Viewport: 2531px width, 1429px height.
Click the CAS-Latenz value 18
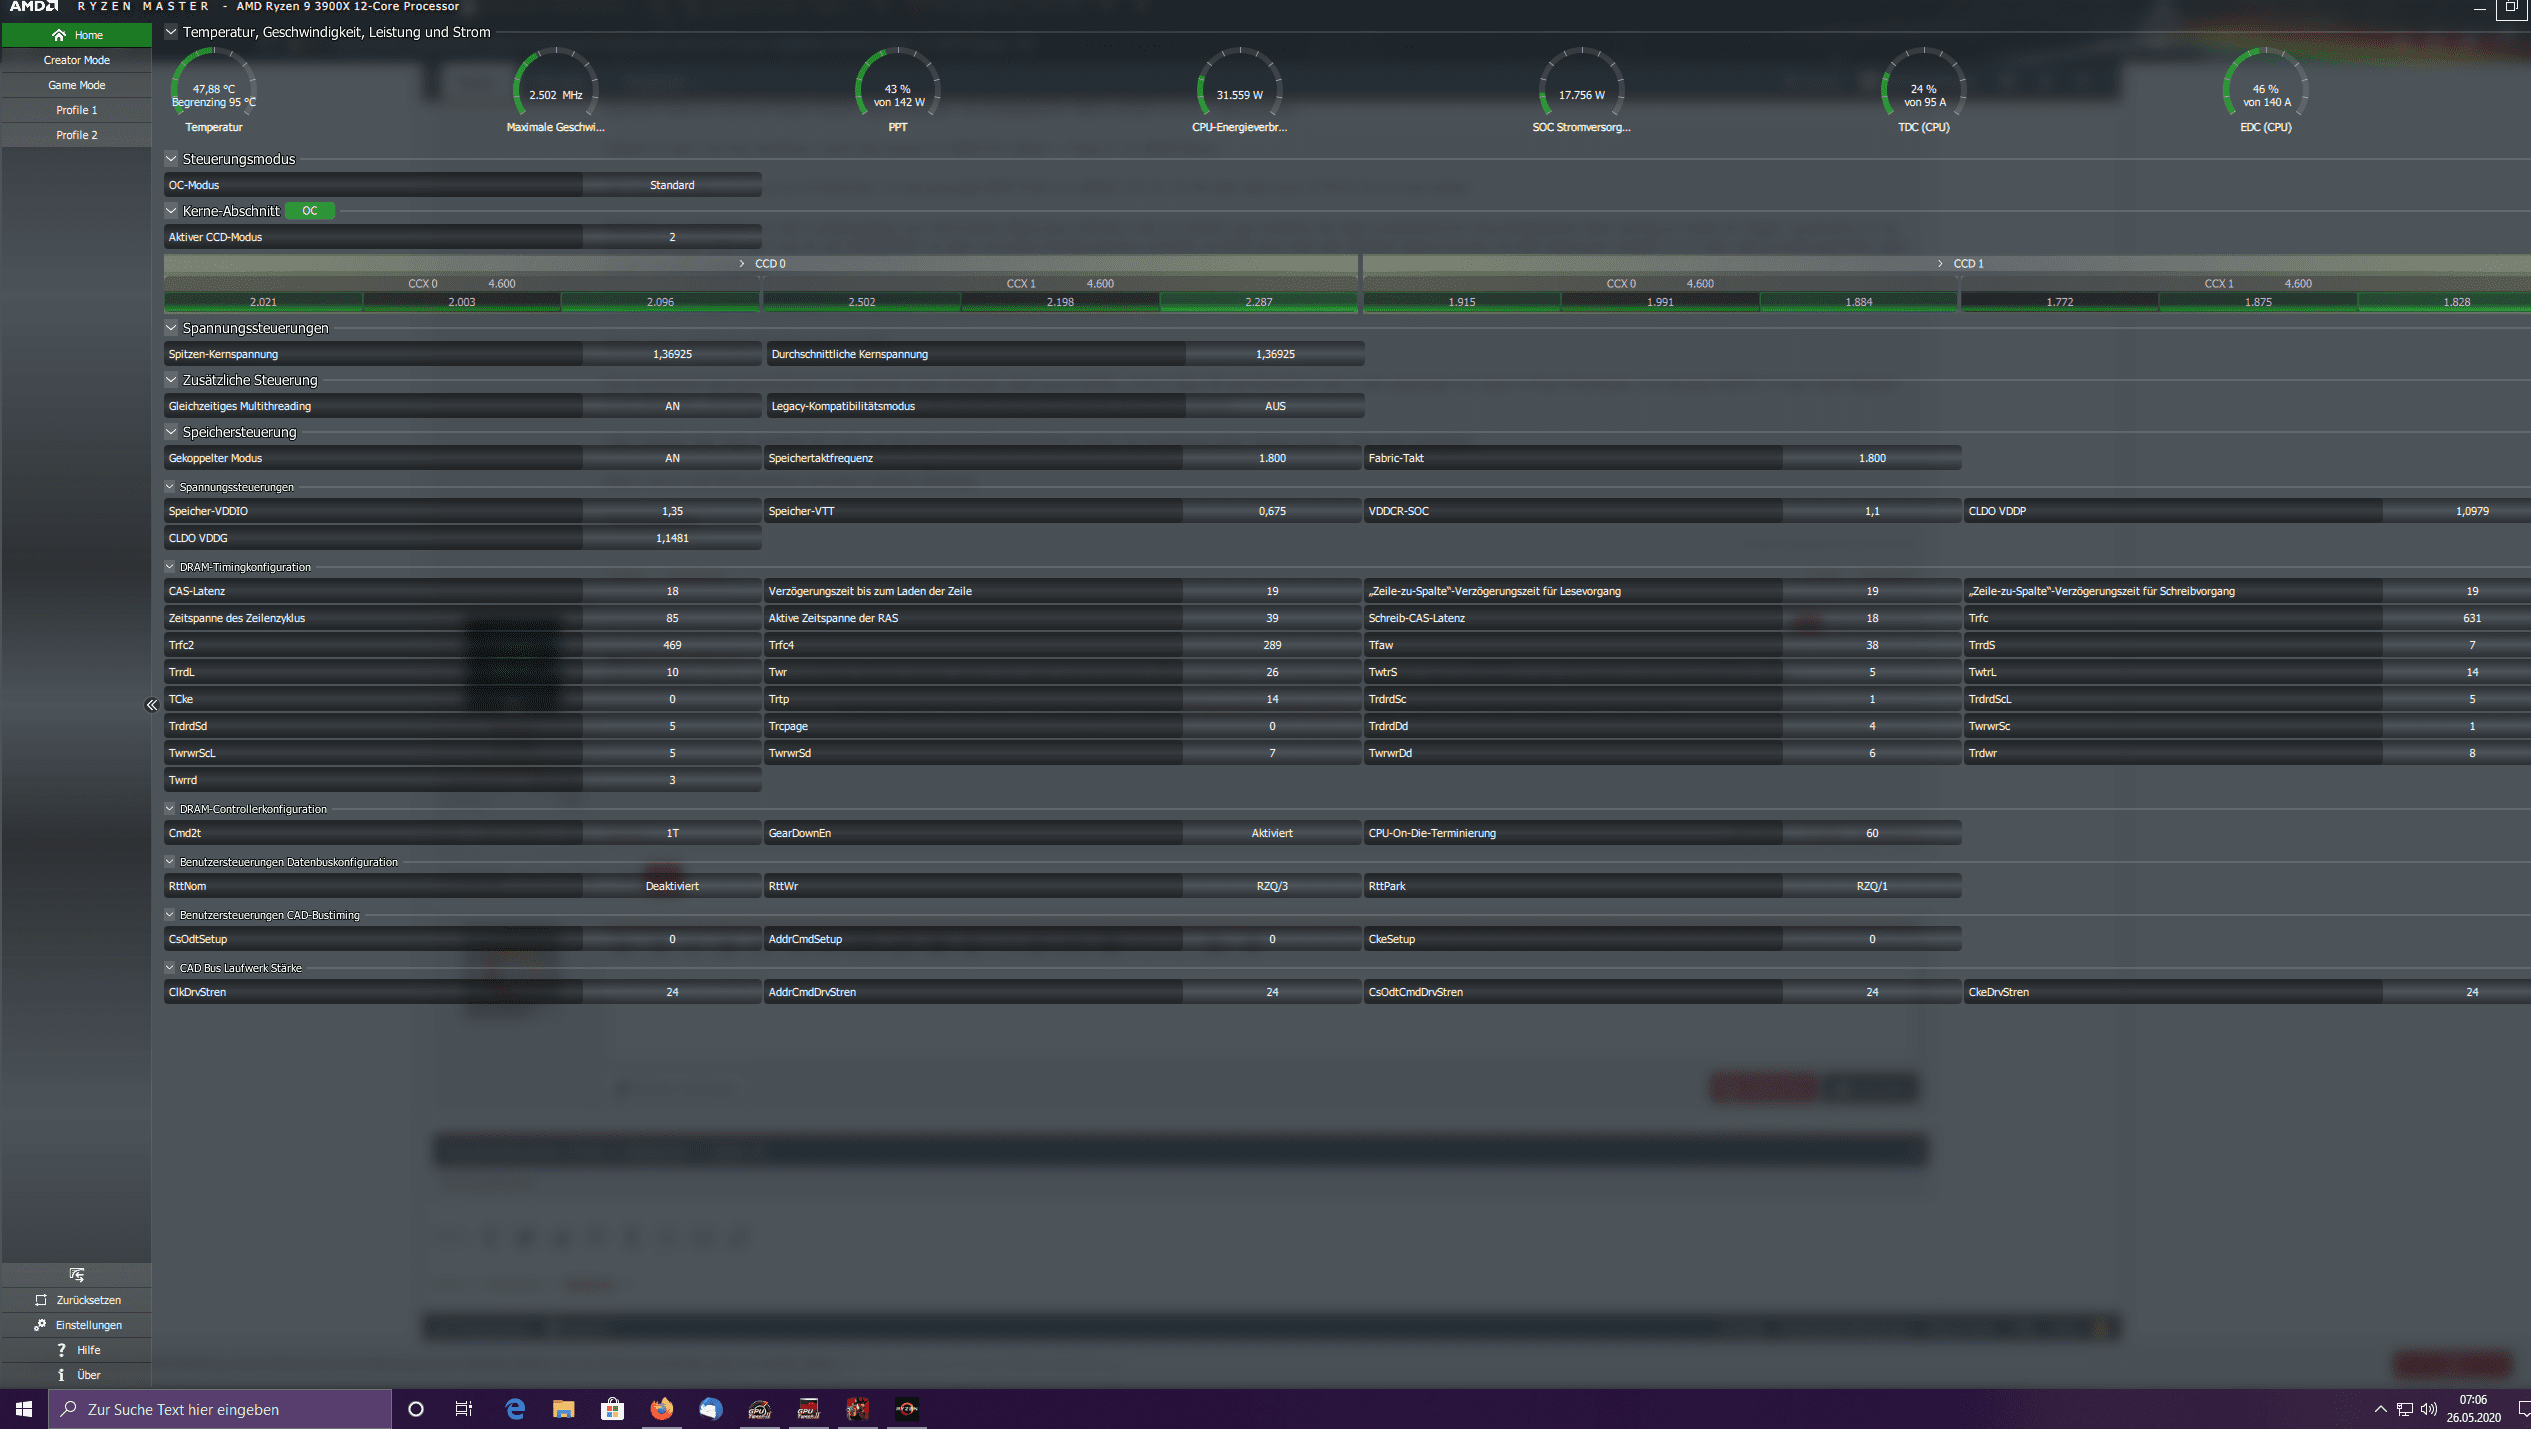(x=672, y=591)
